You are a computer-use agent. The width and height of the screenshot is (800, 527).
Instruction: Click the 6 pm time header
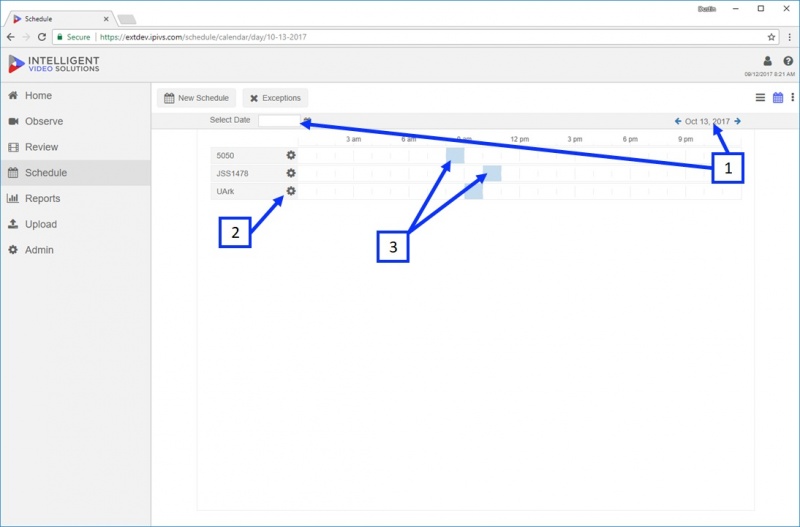click(x=630, y=139)
